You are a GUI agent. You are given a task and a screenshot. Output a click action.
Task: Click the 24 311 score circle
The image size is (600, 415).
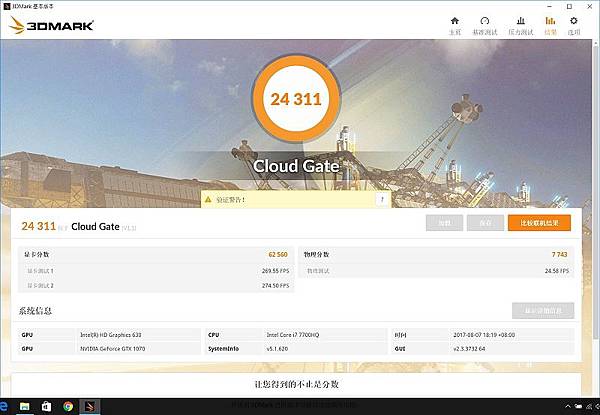(x=296, y=99)
